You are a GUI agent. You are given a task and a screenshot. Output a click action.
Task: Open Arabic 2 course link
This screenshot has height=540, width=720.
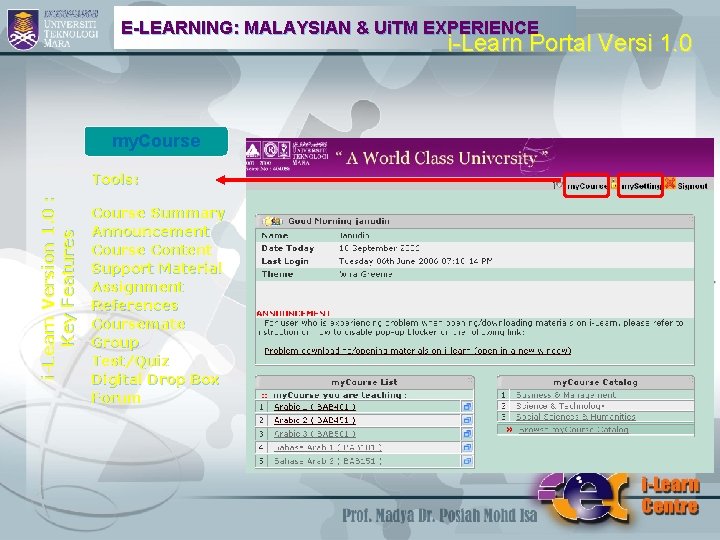coord(315,420)
